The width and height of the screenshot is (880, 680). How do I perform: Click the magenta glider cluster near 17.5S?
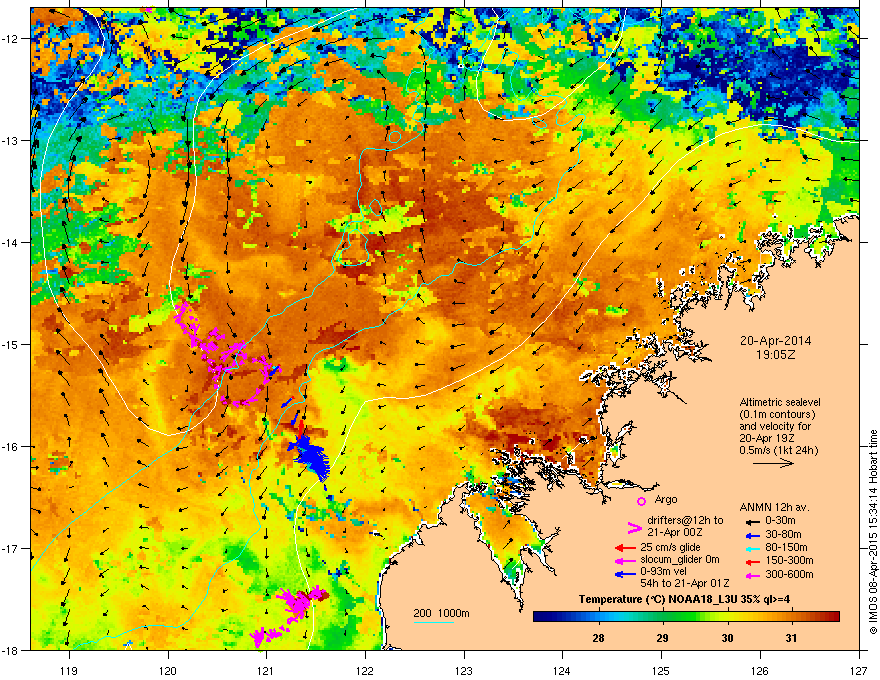[x=297, y=601]
